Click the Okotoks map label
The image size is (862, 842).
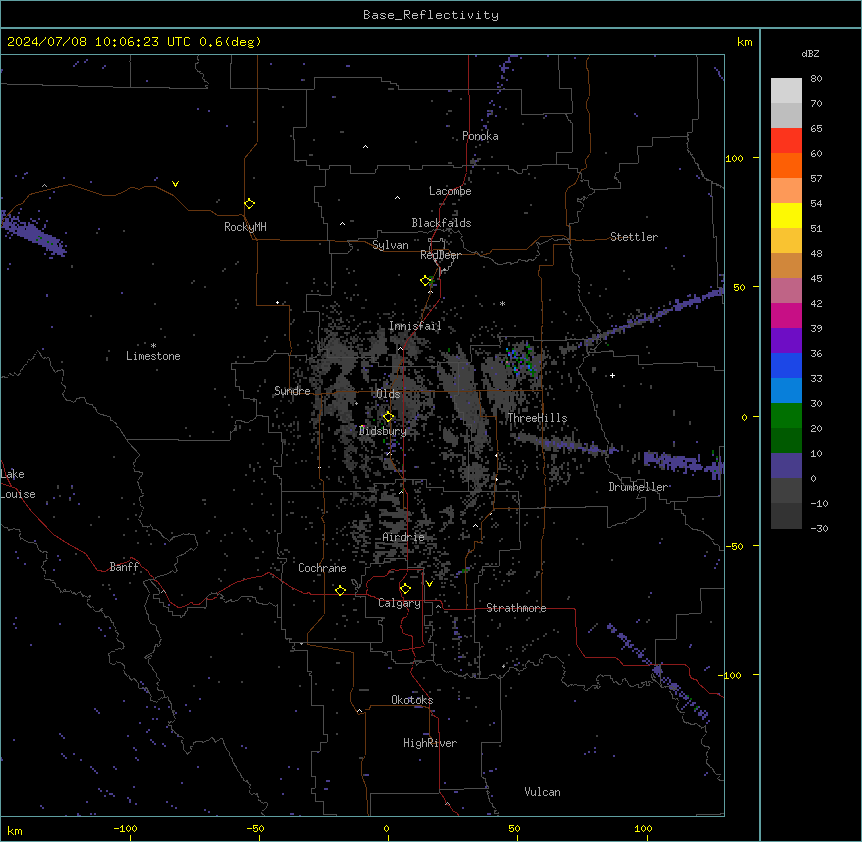[412, 700]
